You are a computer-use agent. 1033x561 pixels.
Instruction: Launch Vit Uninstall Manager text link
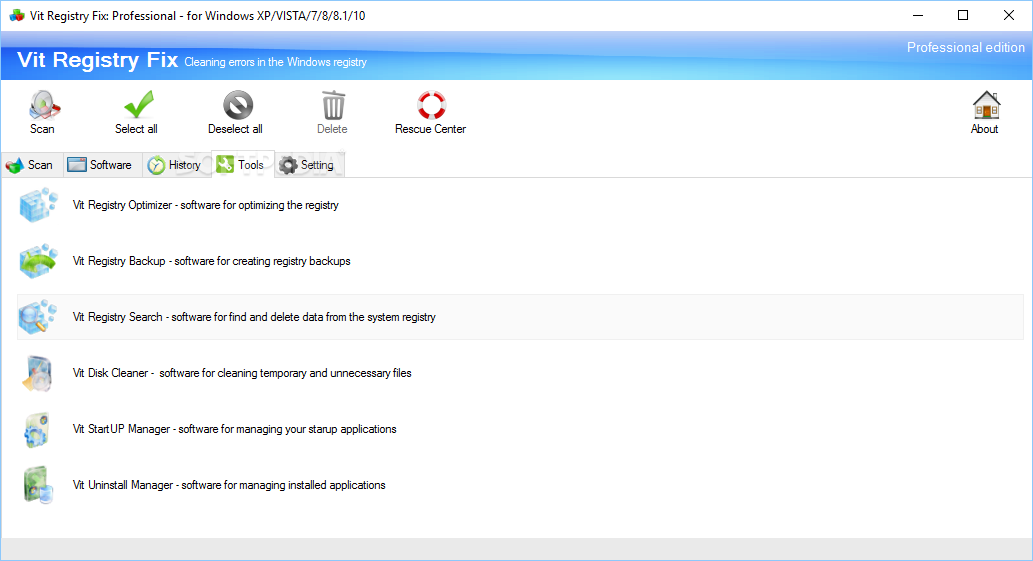(229, 485)
